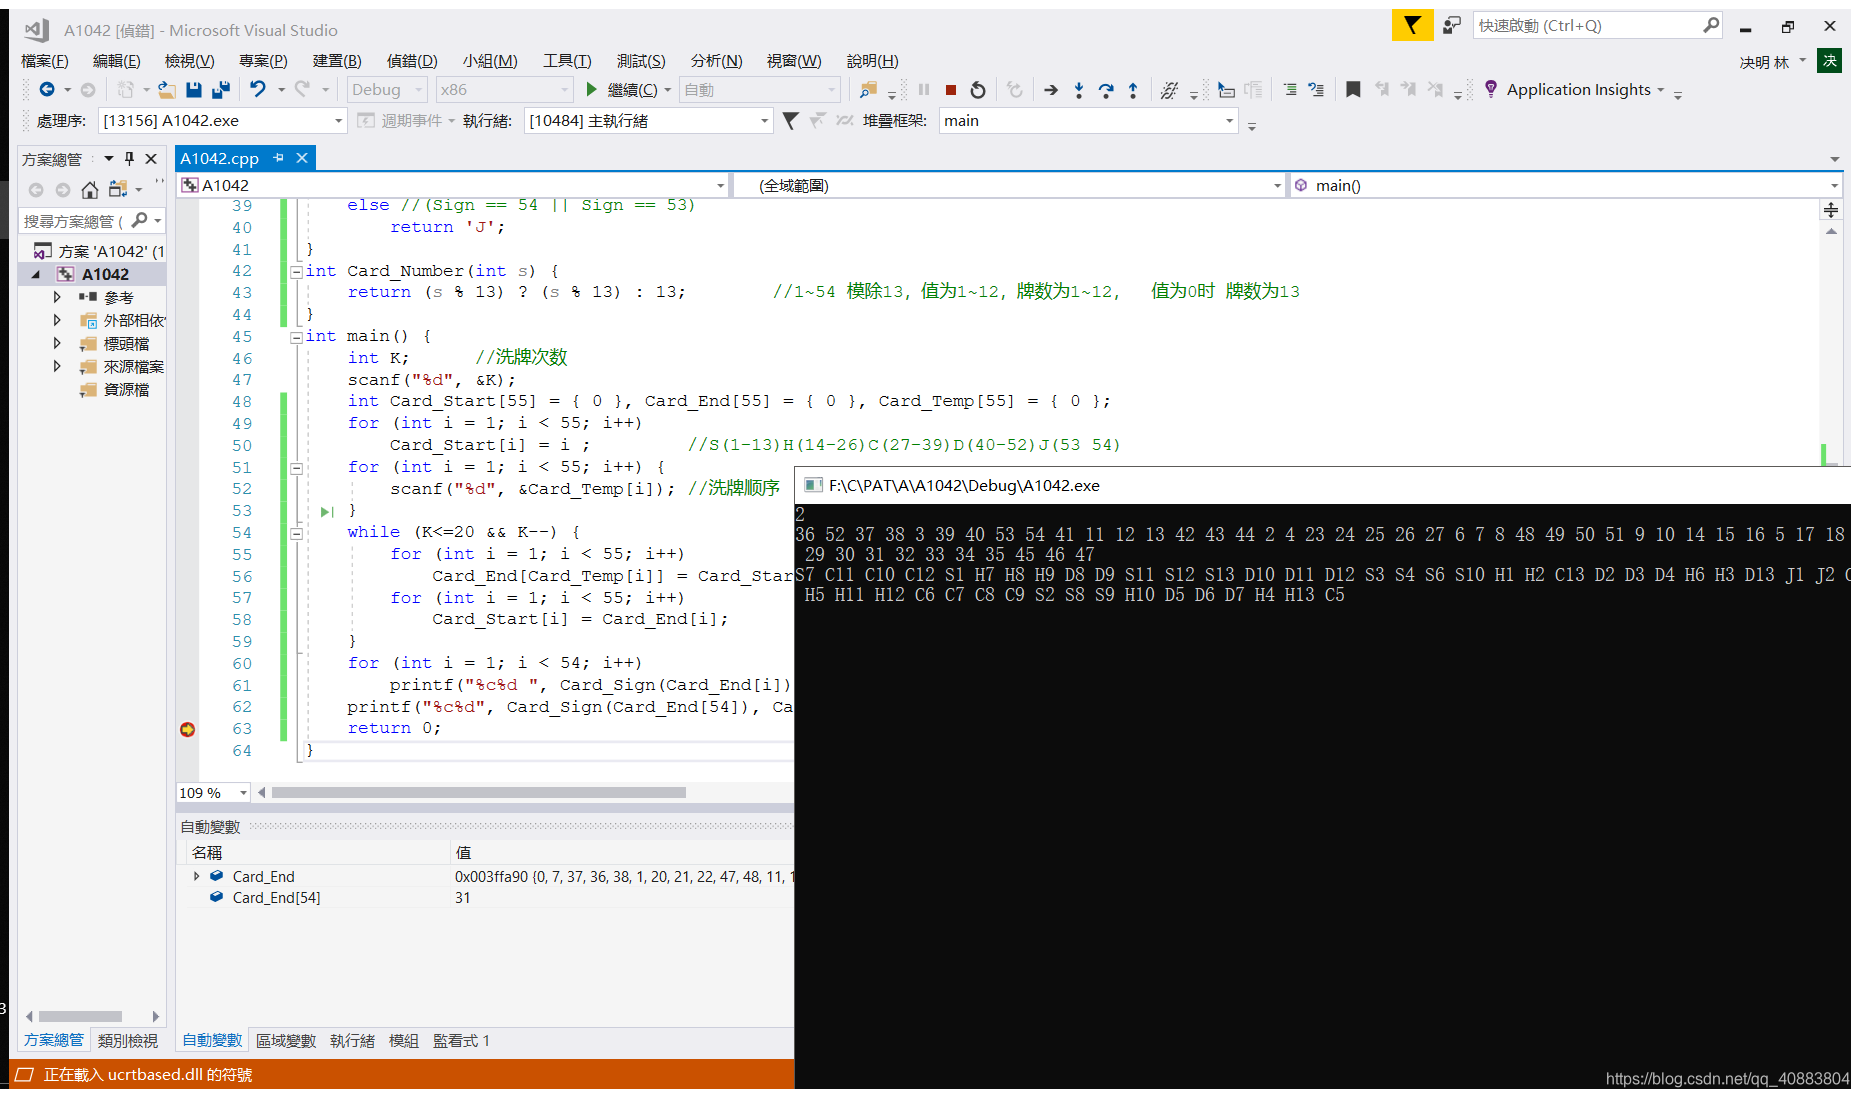Click the feedback icon beside Quick Launch

1452,25
